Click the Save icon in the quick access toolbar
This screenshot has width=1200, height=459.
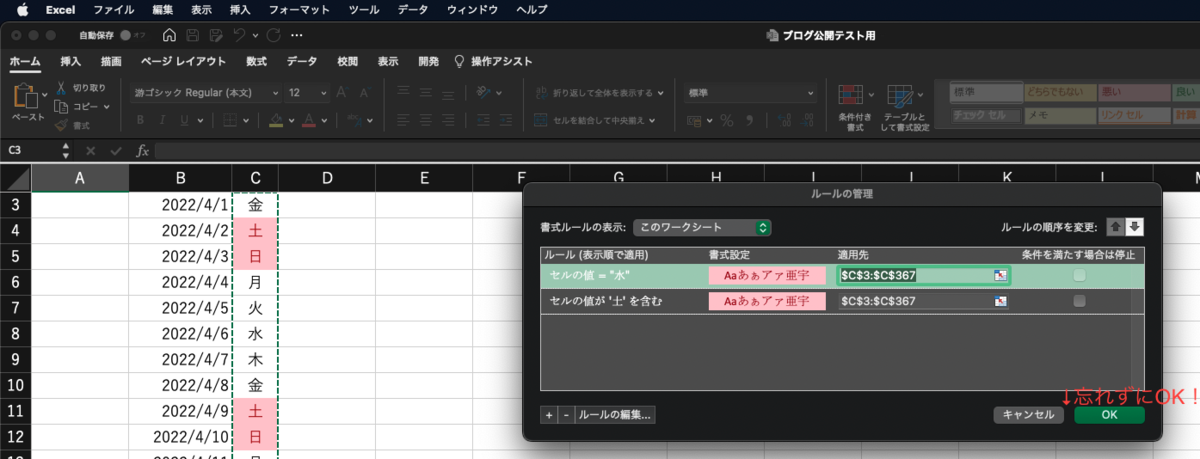(192, 35)
